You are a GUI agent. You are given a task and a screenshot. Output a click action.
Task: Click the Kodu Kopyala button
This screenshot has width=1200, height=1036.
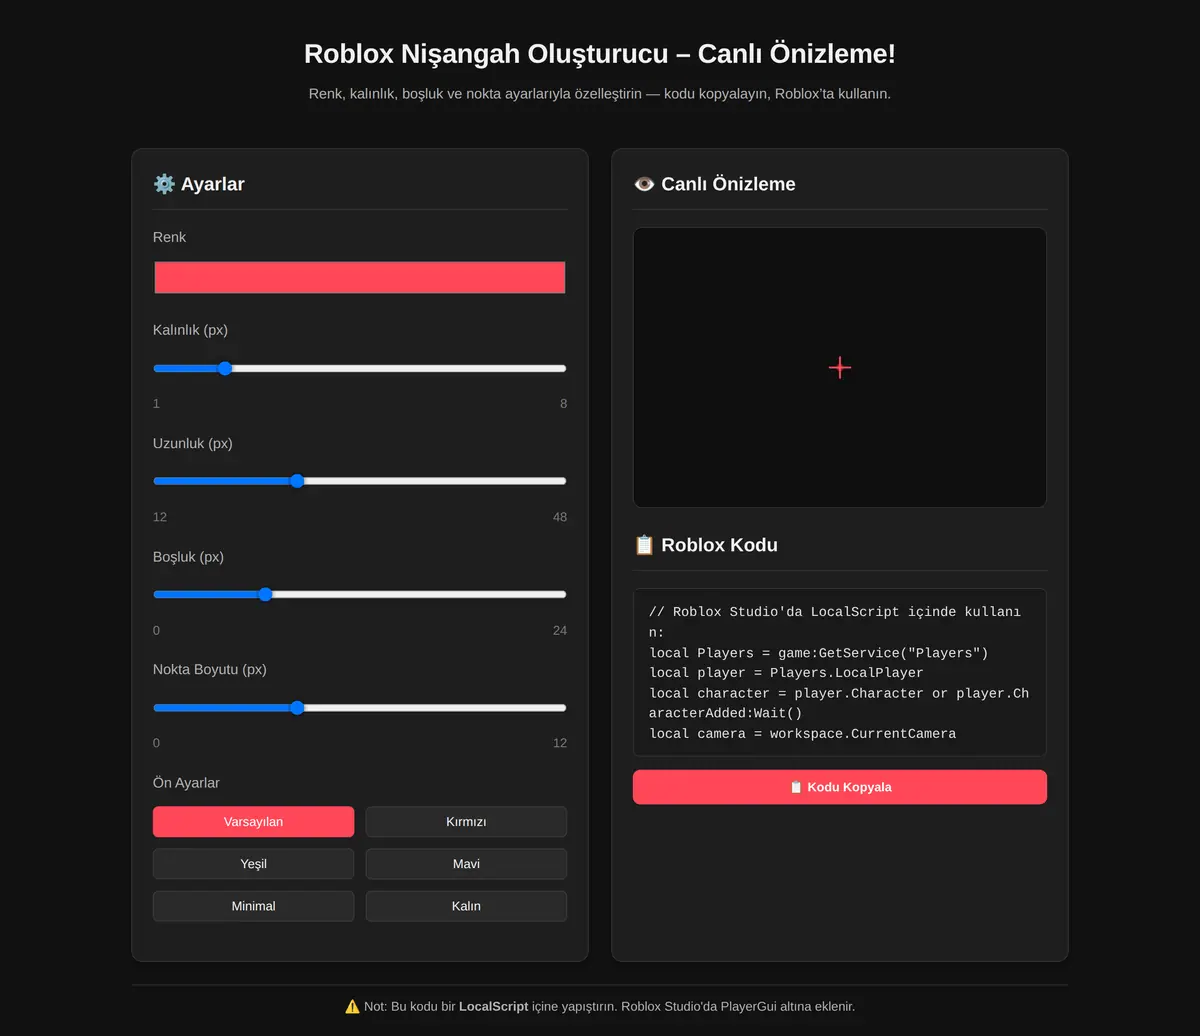click(840, 787)
